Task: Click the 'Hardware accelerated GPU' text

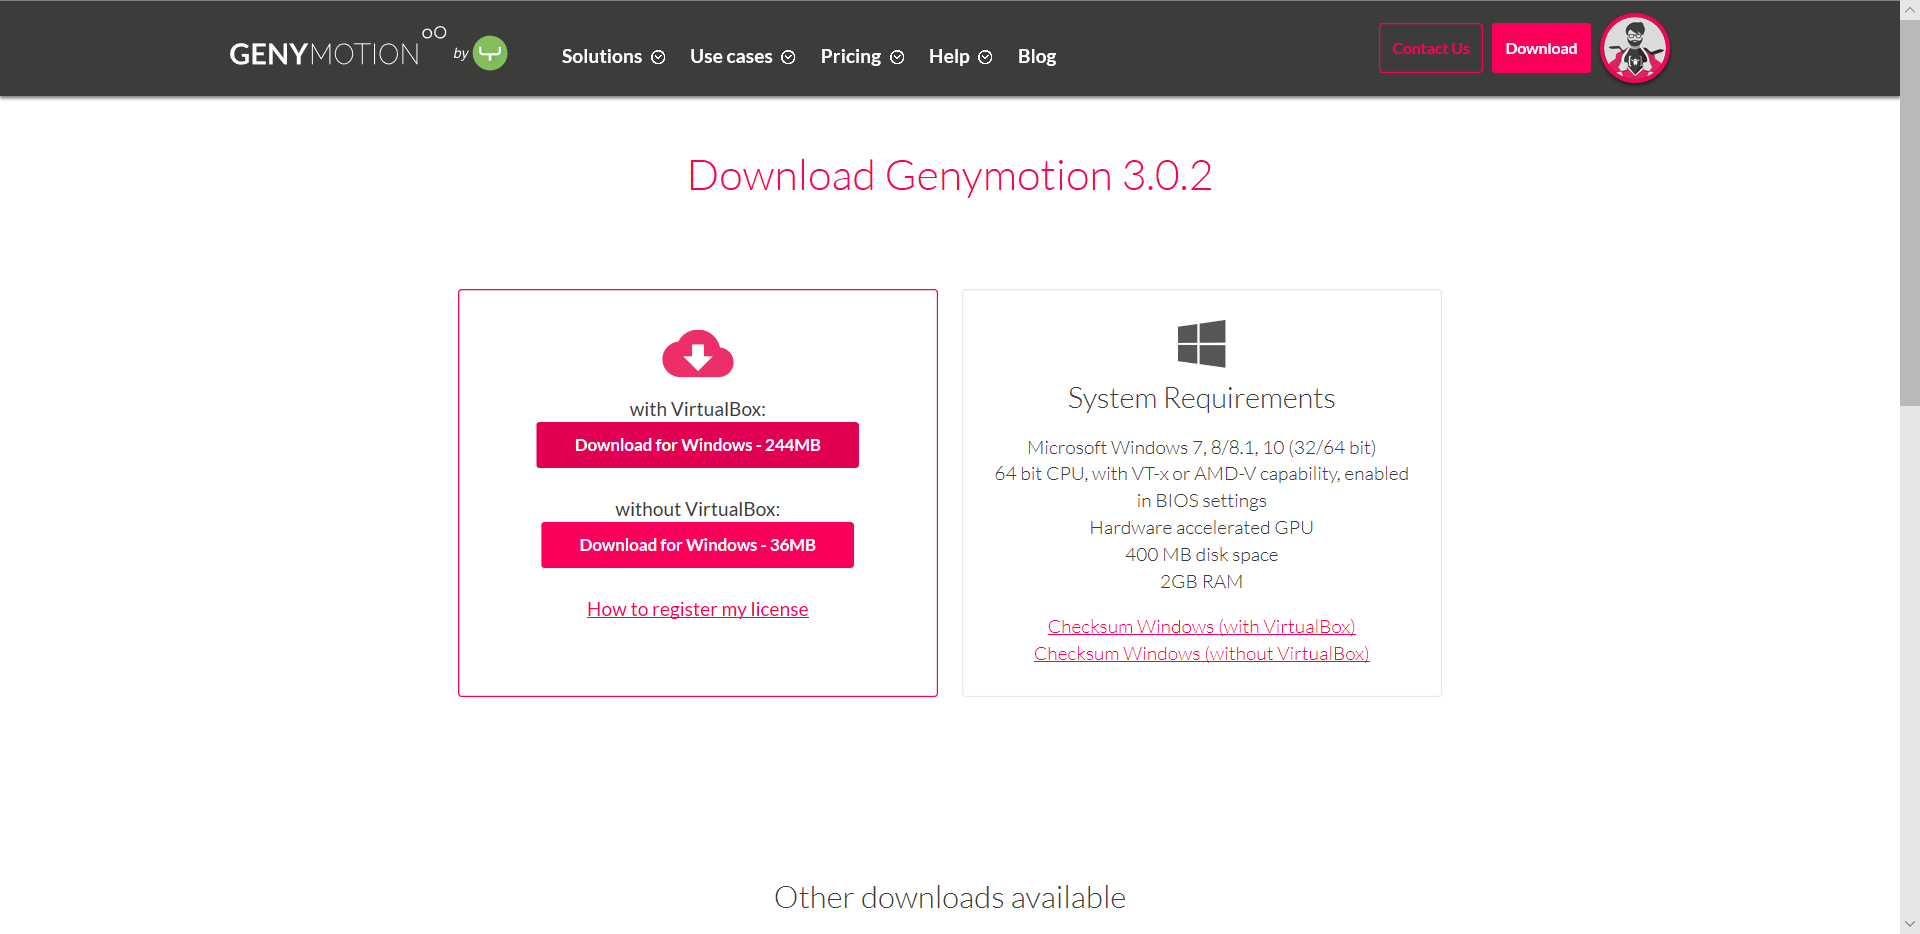Action: coord(1202,527)
